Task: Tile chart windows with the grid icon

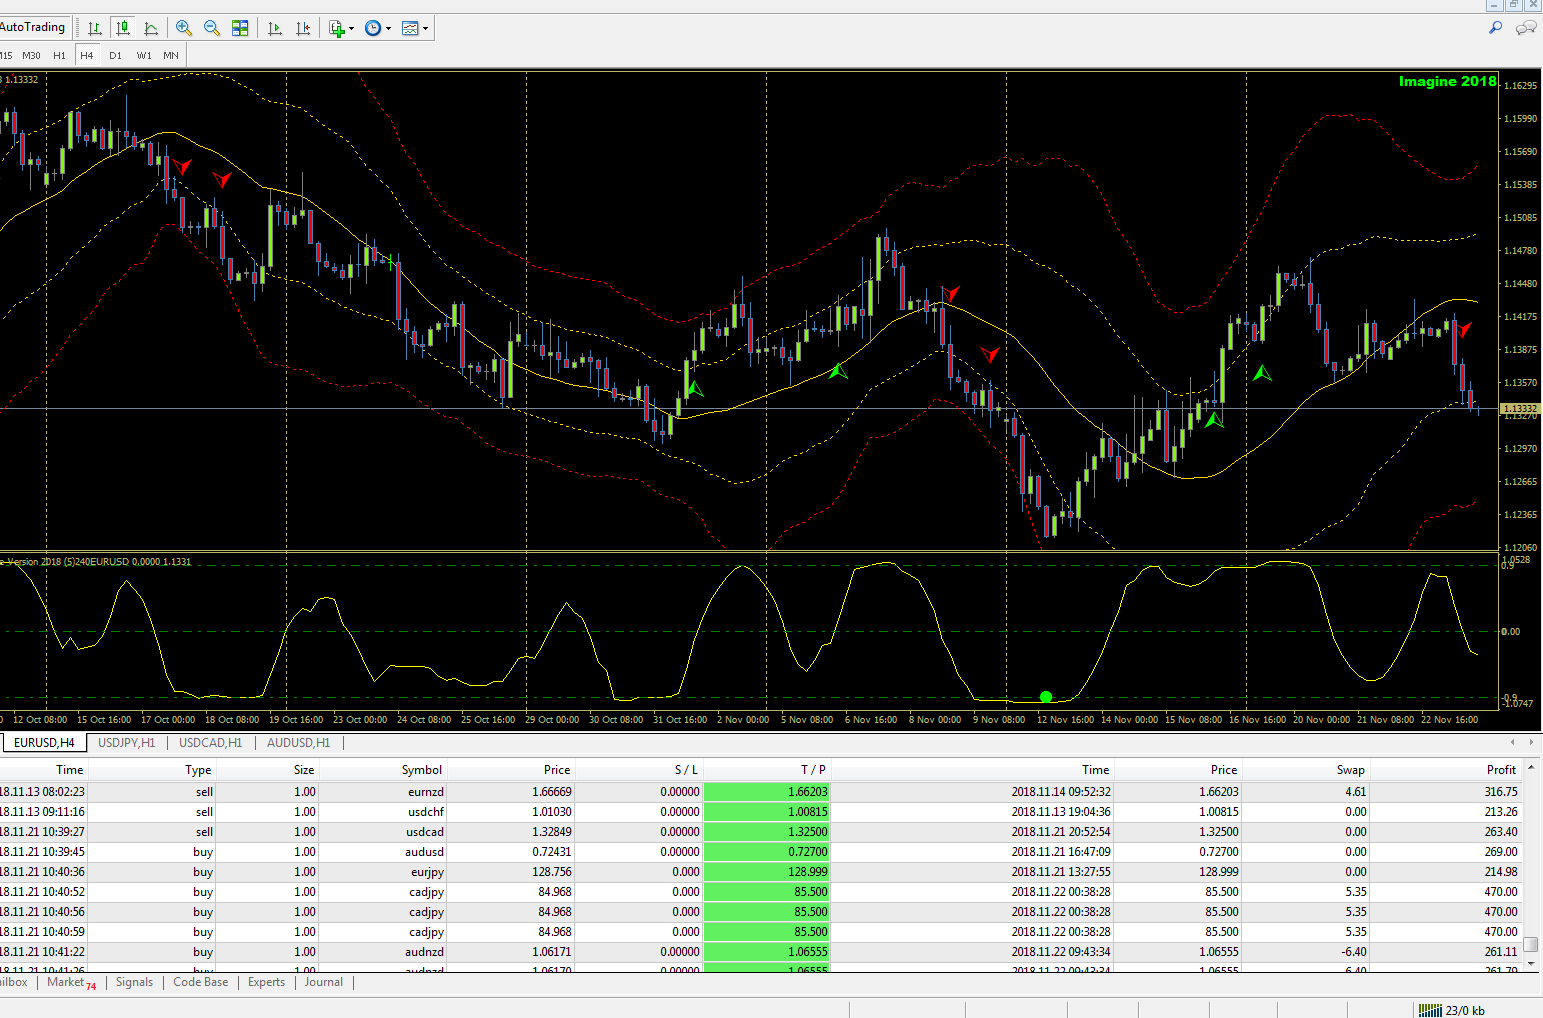Action: pyautogui.click(x=240, y=28)
